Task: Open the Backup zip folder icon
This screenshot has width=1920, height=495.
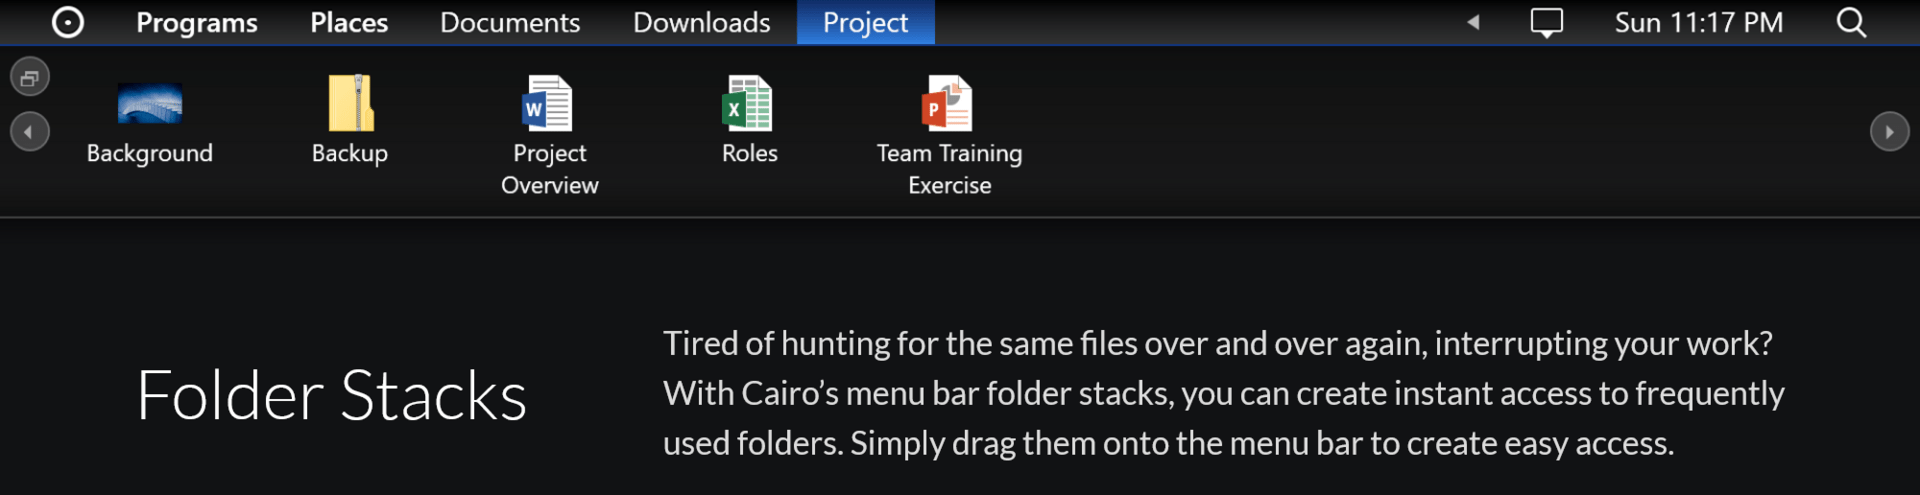Action: coord(350,103)
